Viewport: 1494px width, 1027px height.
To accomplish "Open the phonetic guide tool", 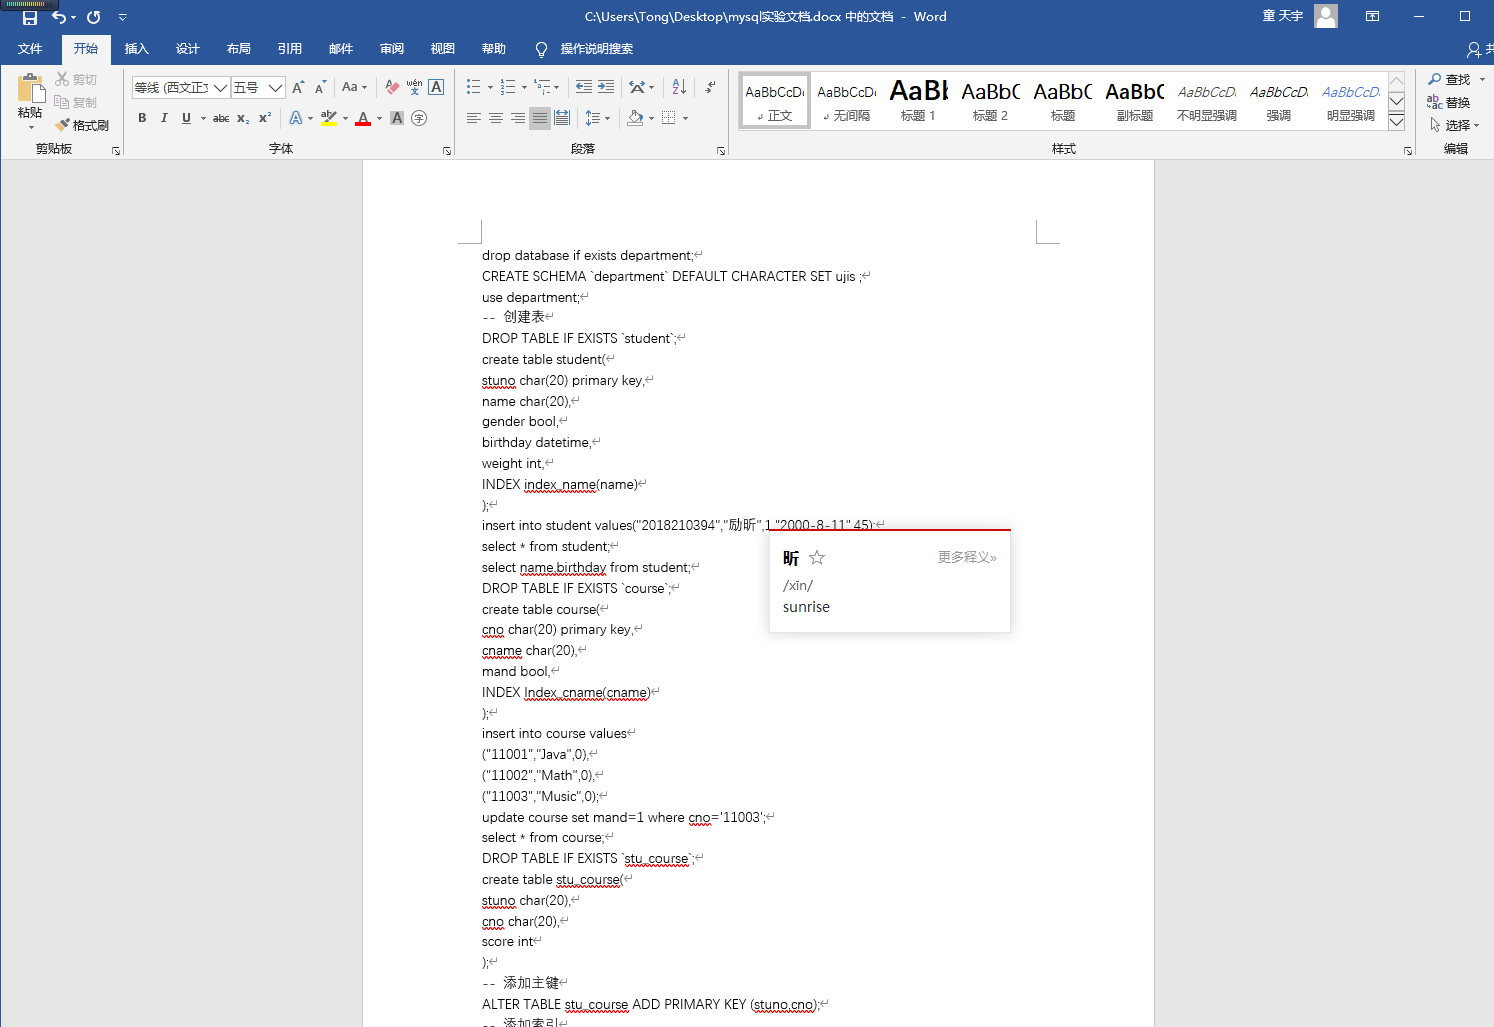I will click(414, 88).
